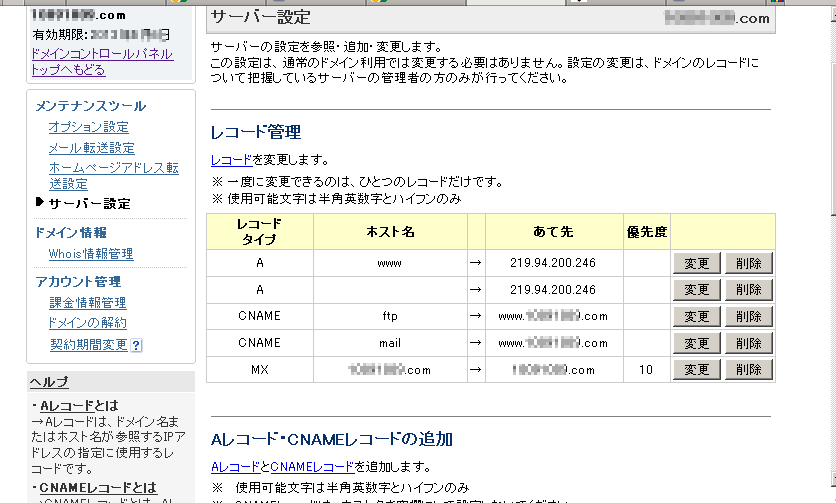Click the レコード link under レコード管理

(231, 160)
